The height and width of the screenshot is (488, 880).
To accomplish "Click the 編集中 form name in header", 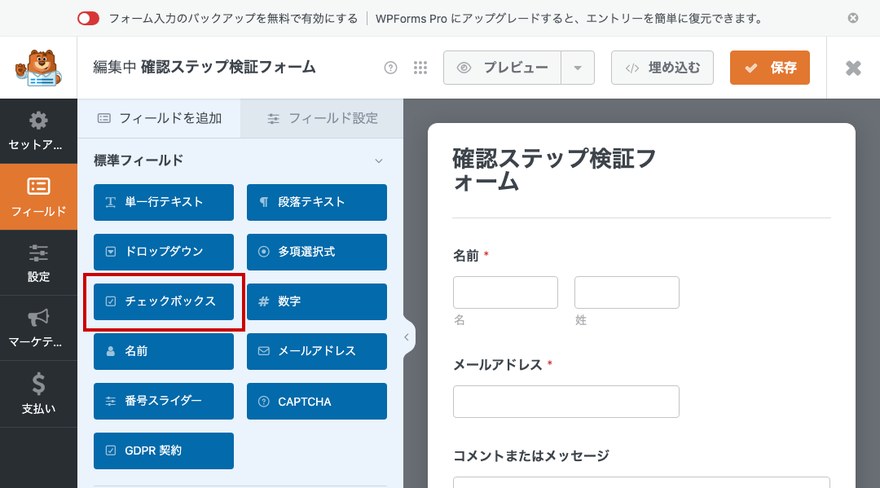I will [x=204, y=67].
